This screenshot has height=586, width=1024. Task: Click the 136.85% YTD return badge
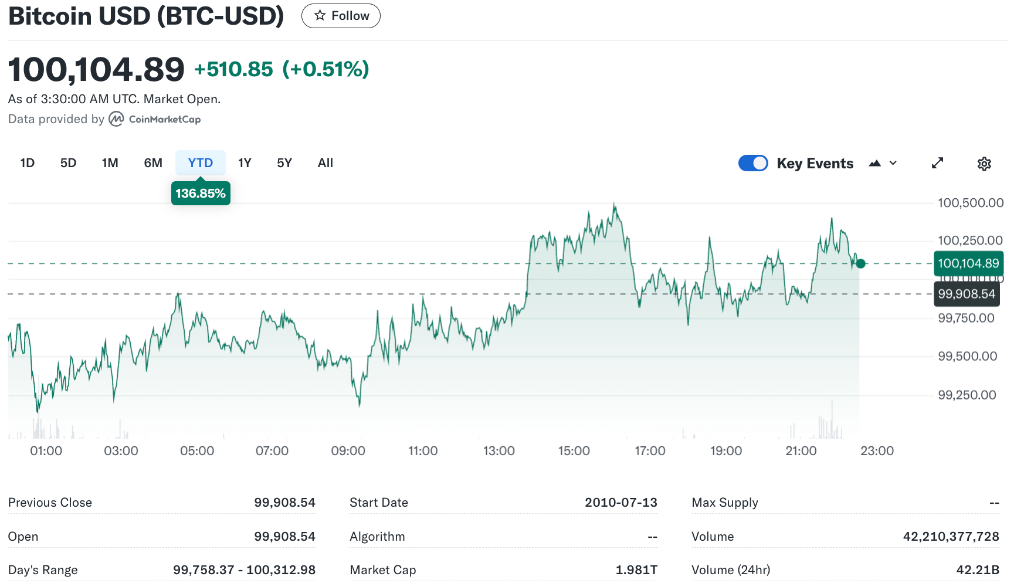(201, 193)
